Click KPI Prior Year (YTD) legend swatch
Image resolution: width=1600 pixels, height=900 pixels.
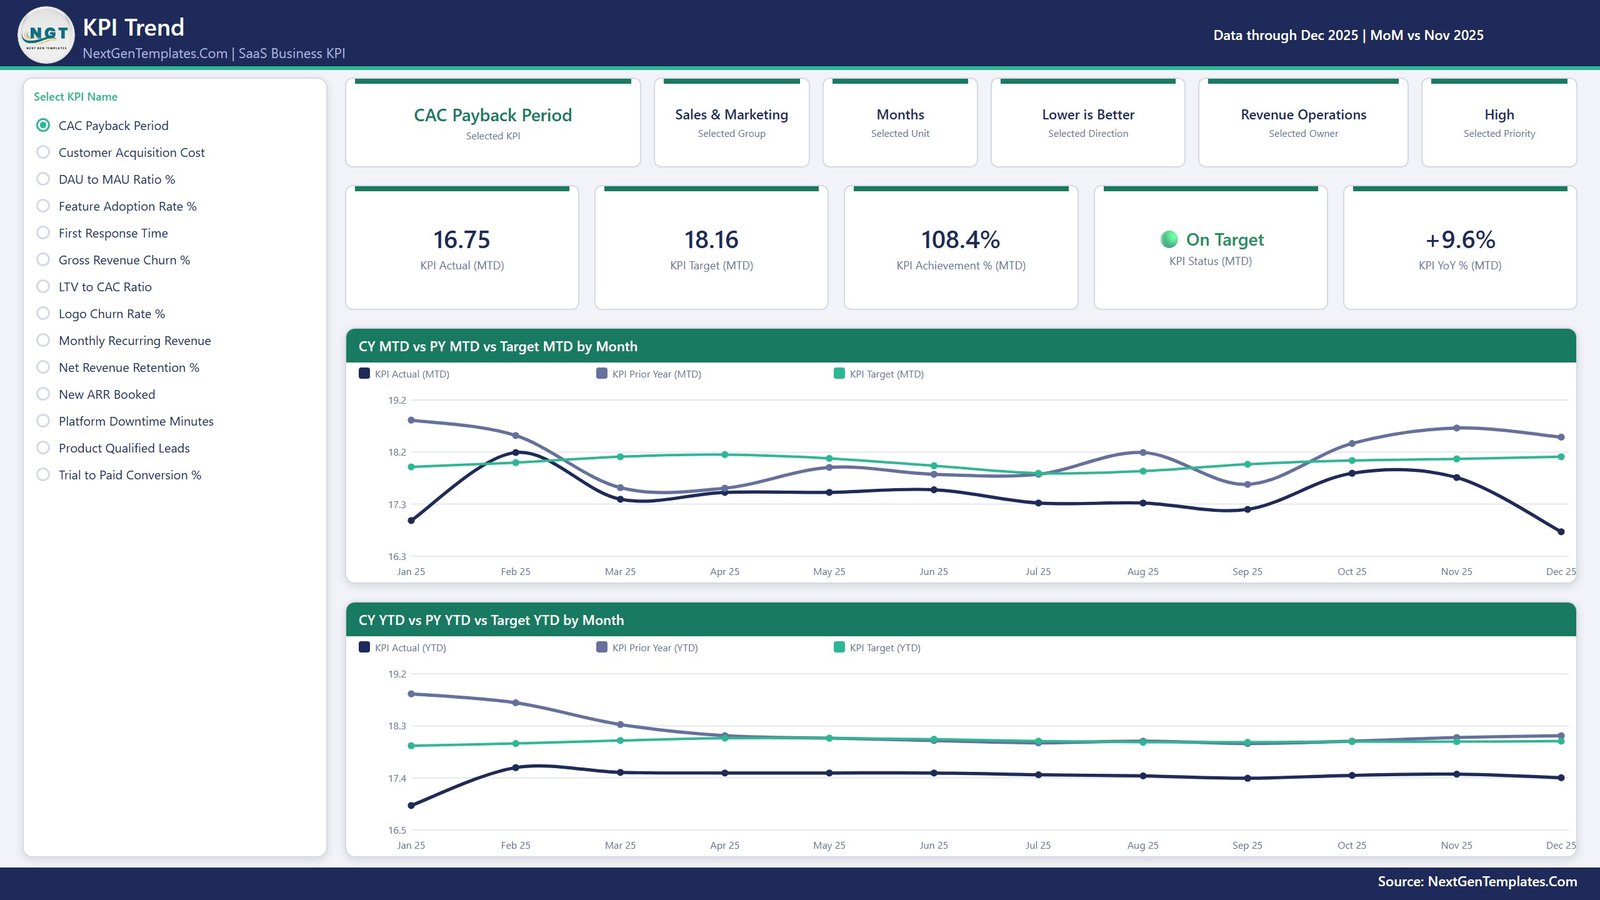pos(602,647)
